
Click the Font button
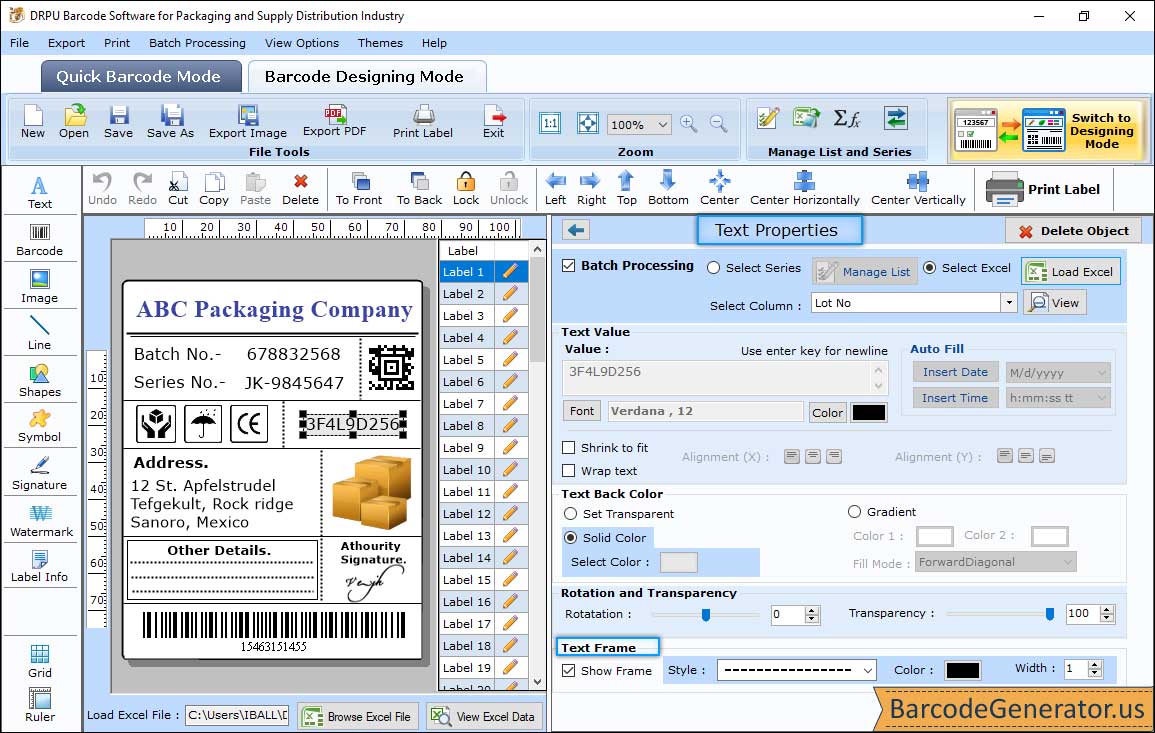click(x=582, y=411)
